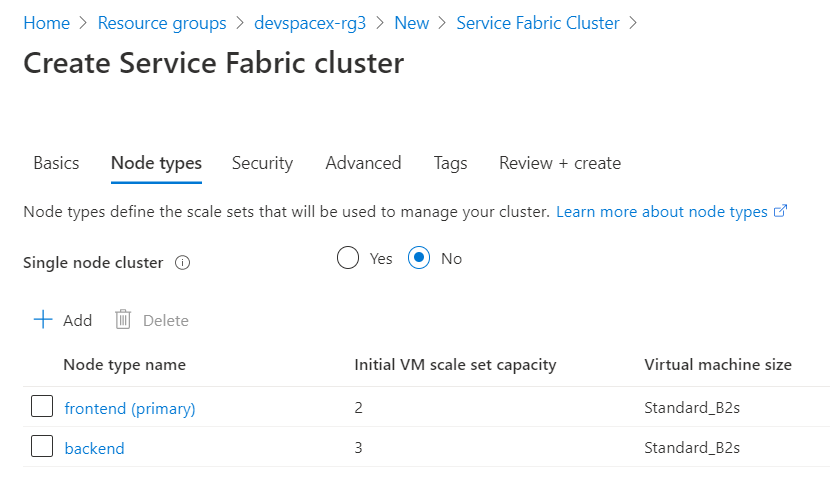The image size is (830, 483).
Task: Click Standard_B2s in the backend row
Action: [692, 448]
